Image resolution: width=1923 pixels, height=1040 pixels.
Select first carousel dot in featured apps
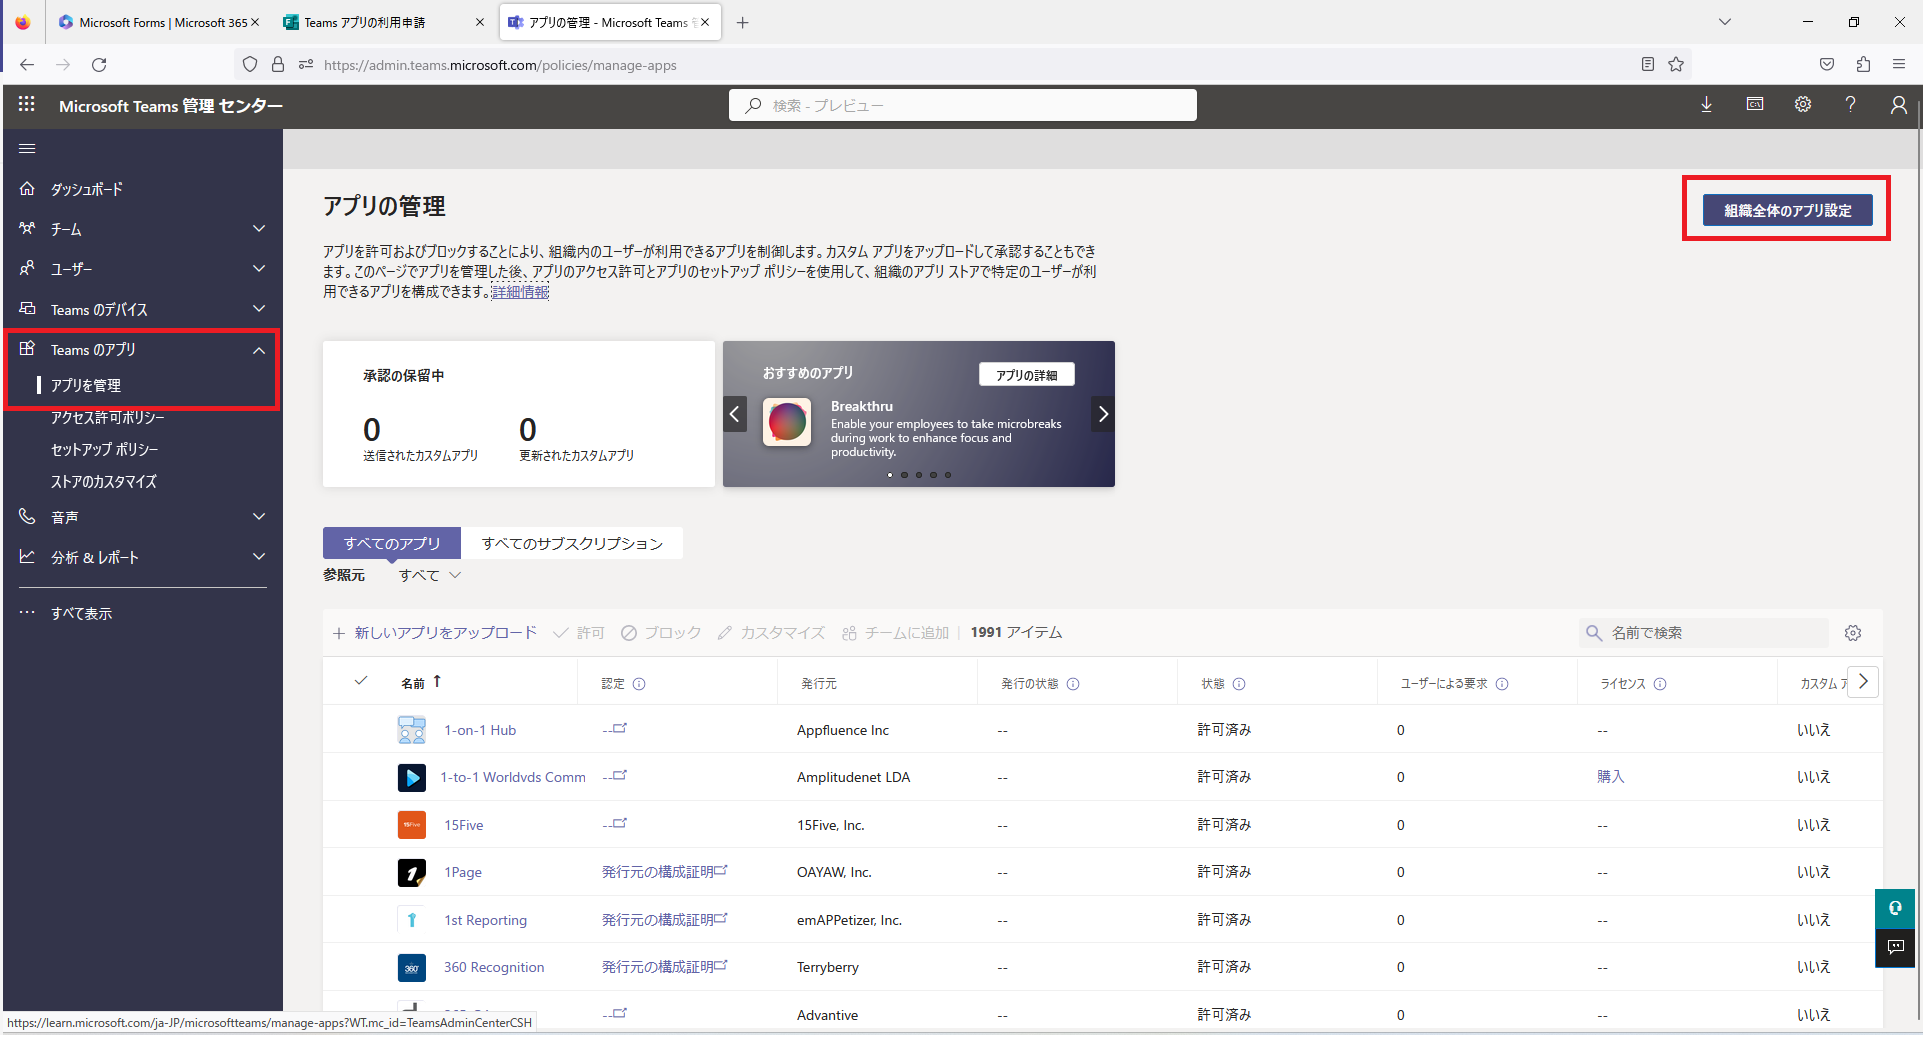tap(890, 475)
